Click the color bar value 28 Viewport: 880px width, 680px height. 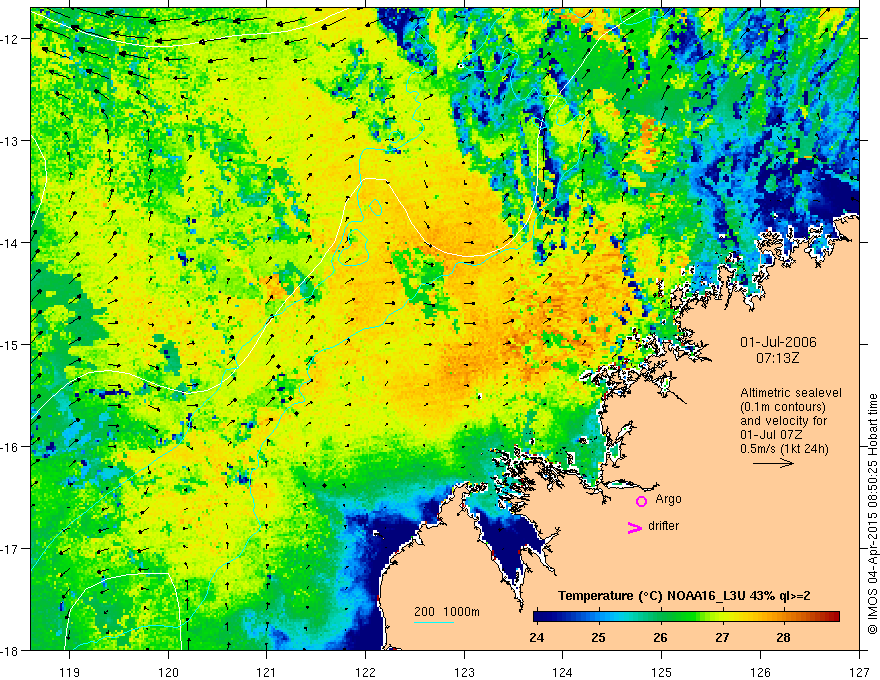[x=783, y=637]
